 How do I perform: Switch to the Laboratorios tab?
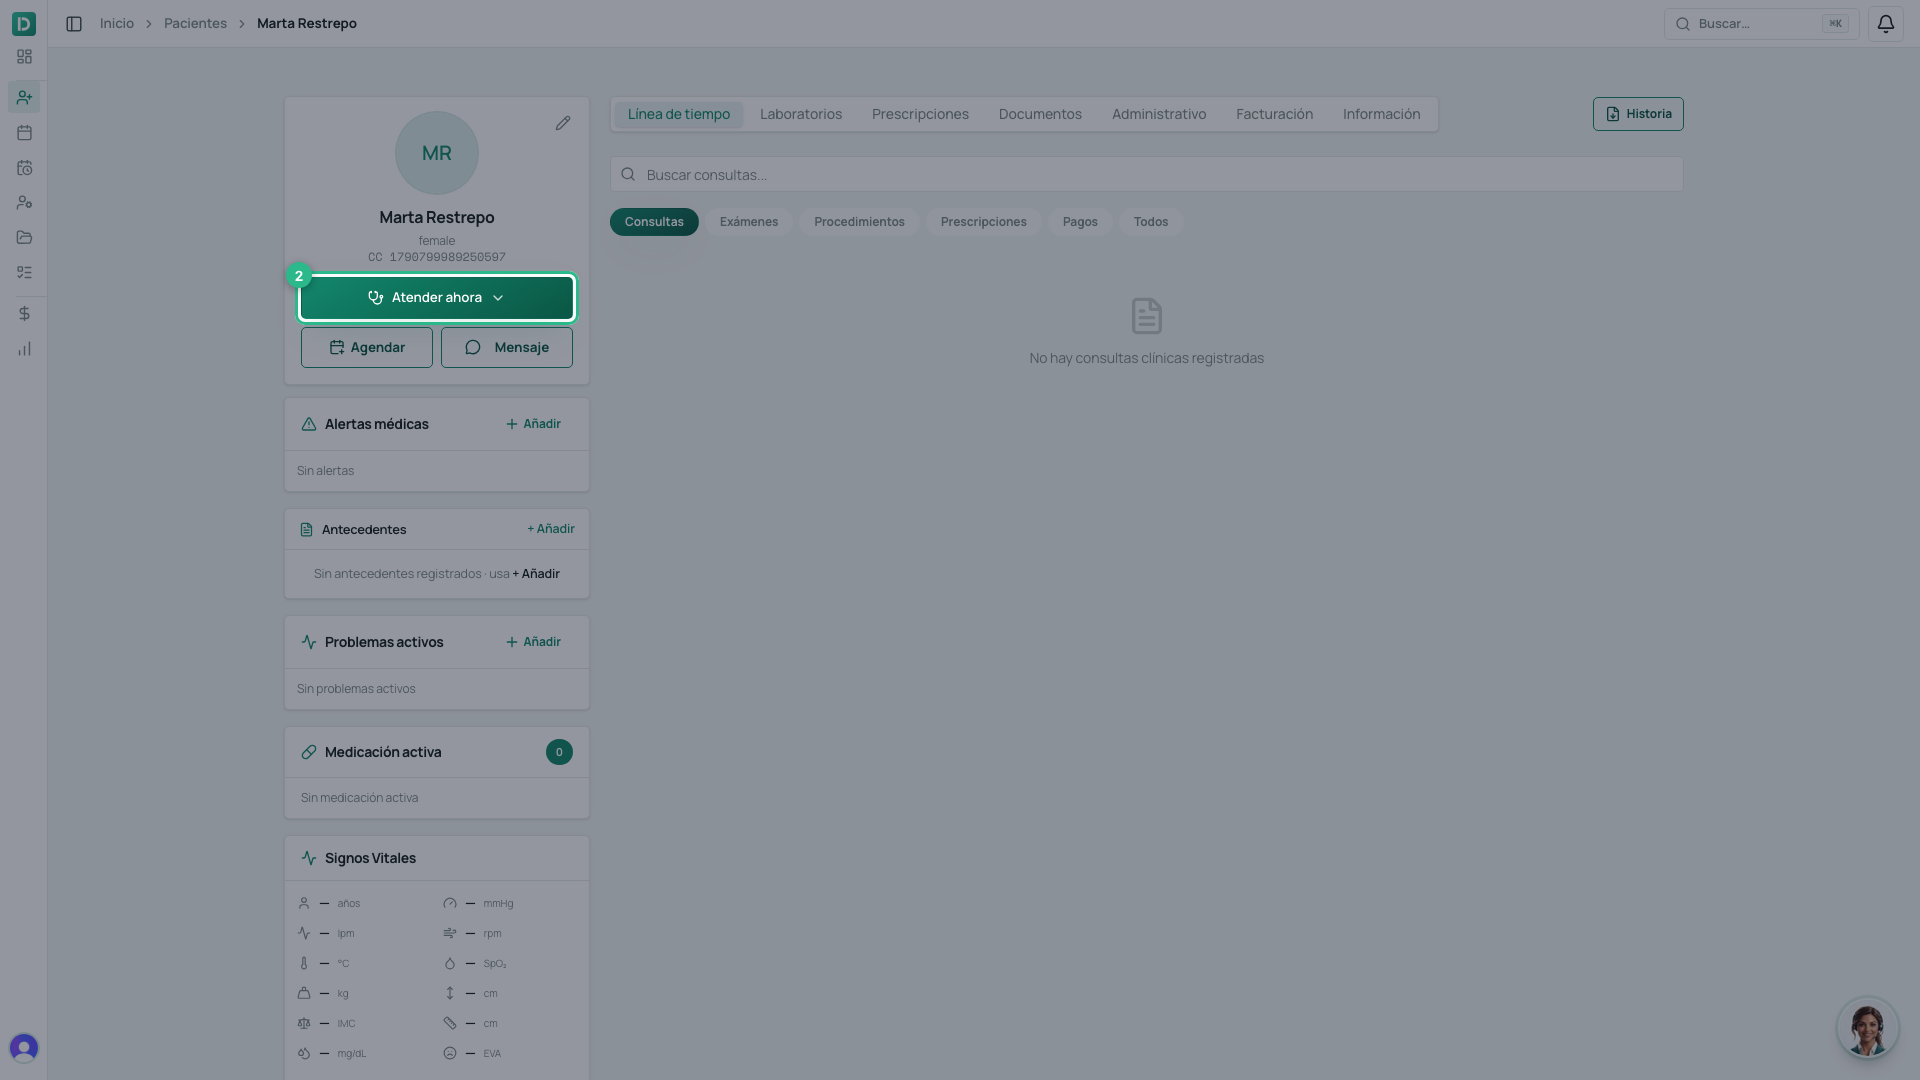click(801, 114)
